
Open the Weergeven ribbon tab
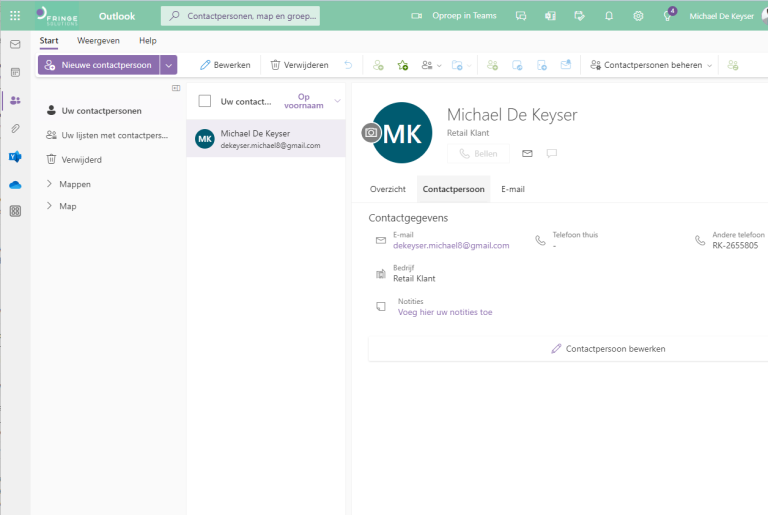(98, 41)
